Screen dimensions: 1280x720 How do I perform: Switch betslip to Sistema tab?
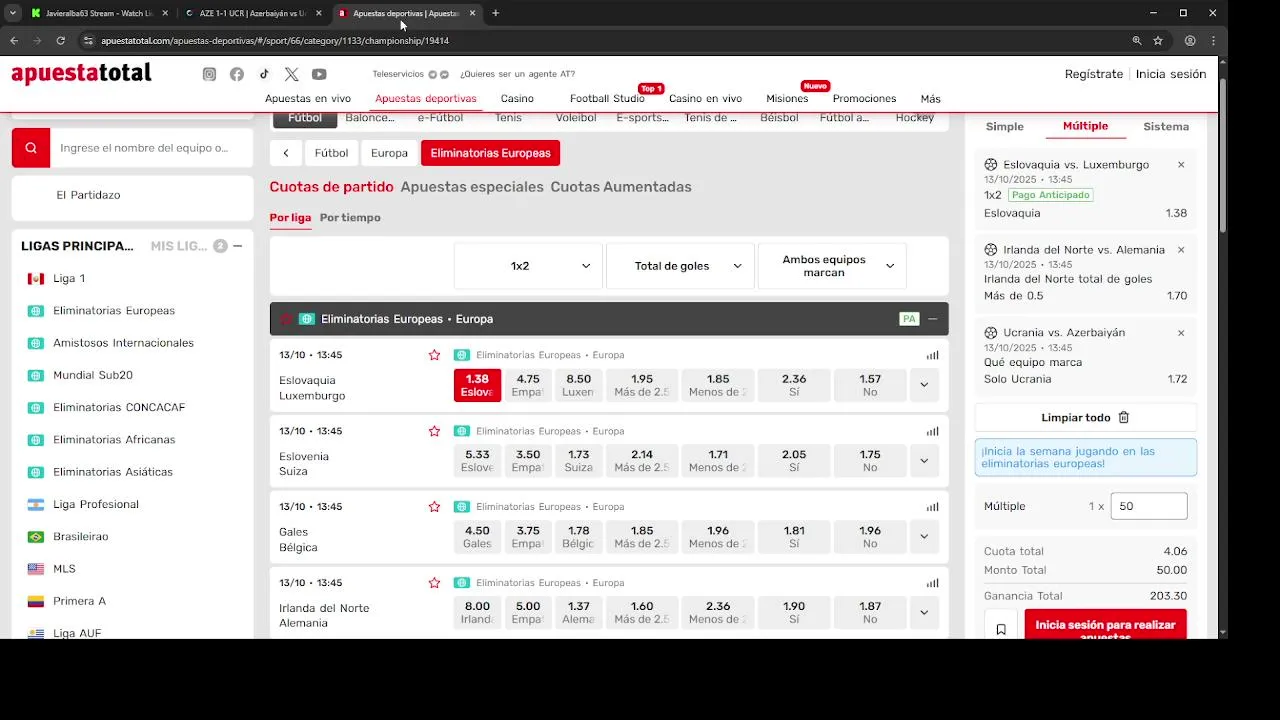click(x=1166, y=127)
